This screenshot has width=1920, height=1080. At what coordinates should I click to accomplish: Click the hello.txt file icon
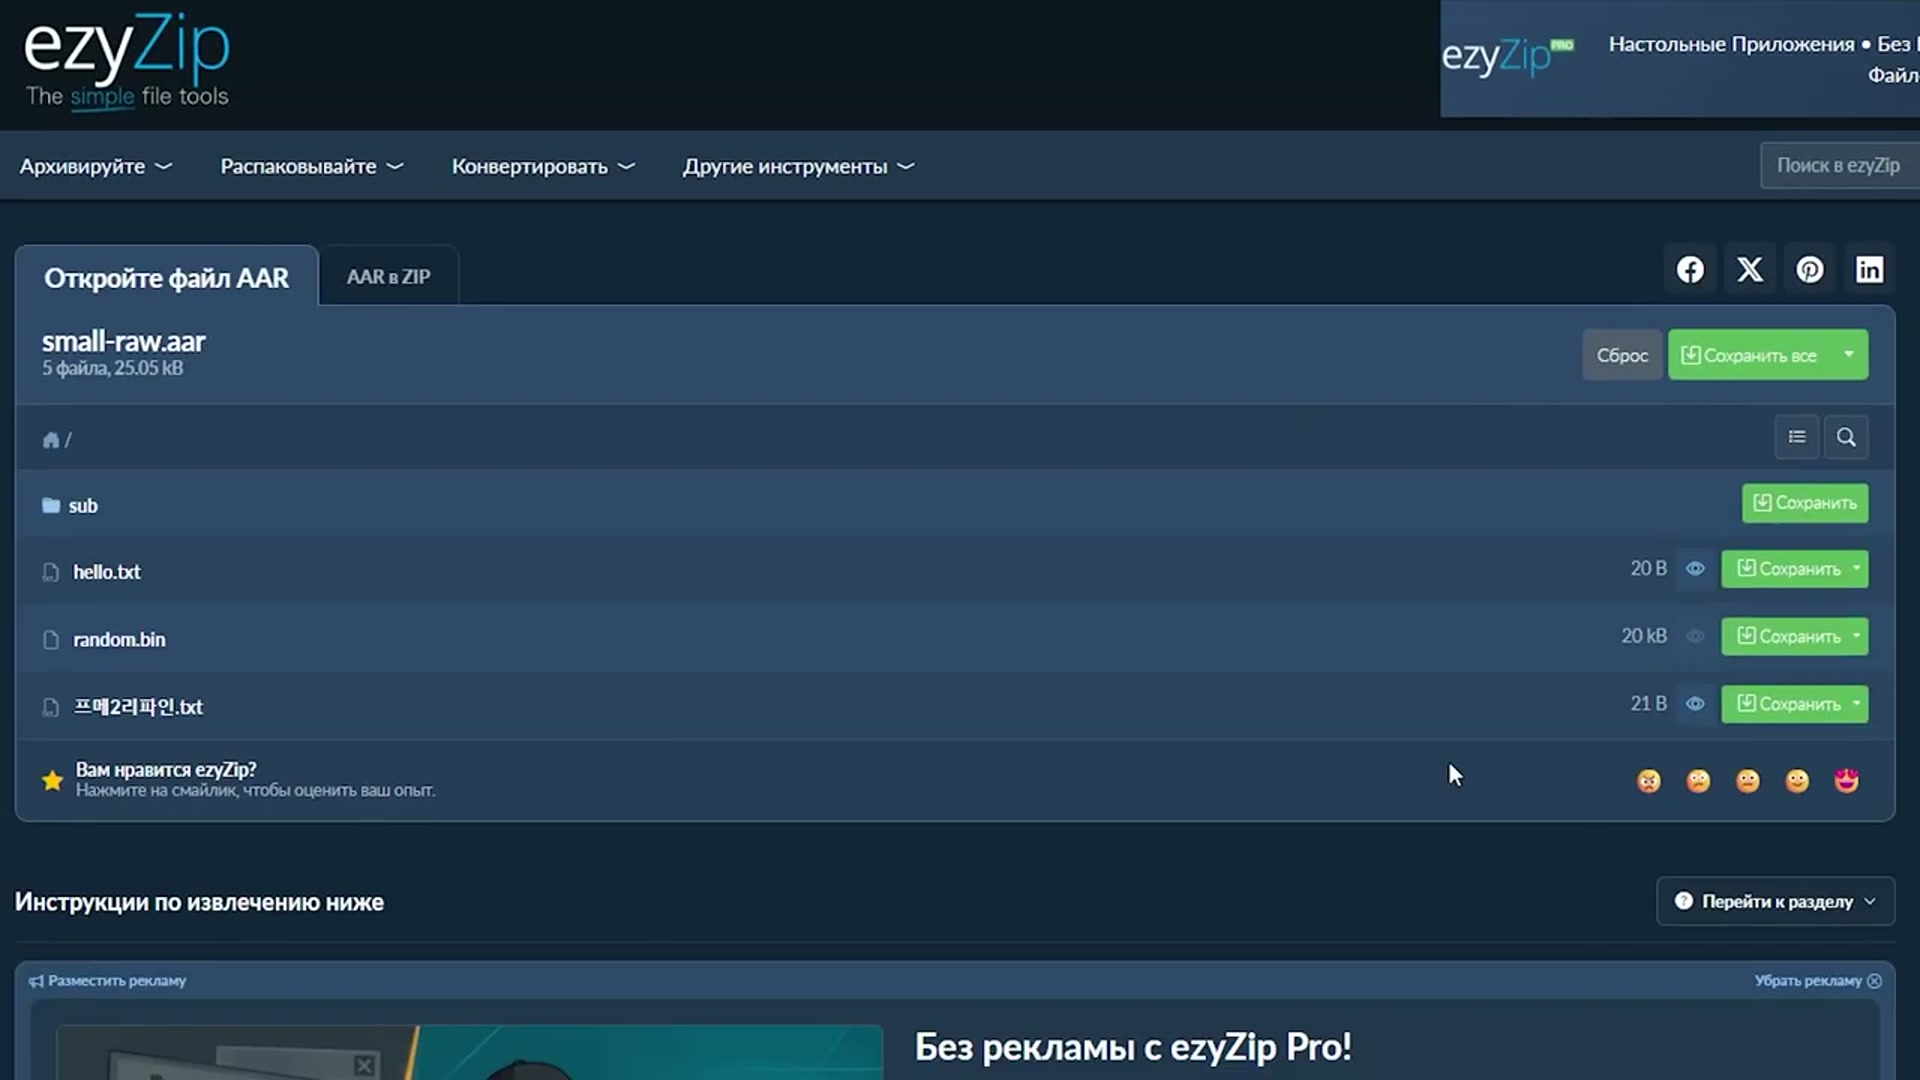51,572
